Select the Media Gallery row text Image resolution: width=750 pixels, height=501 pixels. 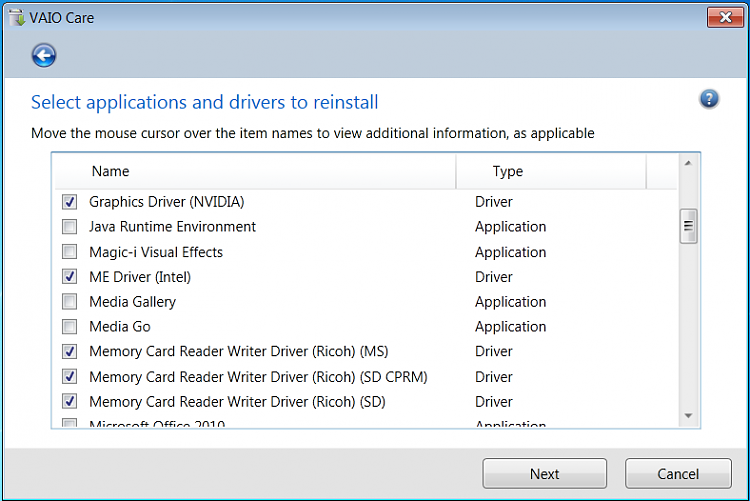(x=132, y=302)
